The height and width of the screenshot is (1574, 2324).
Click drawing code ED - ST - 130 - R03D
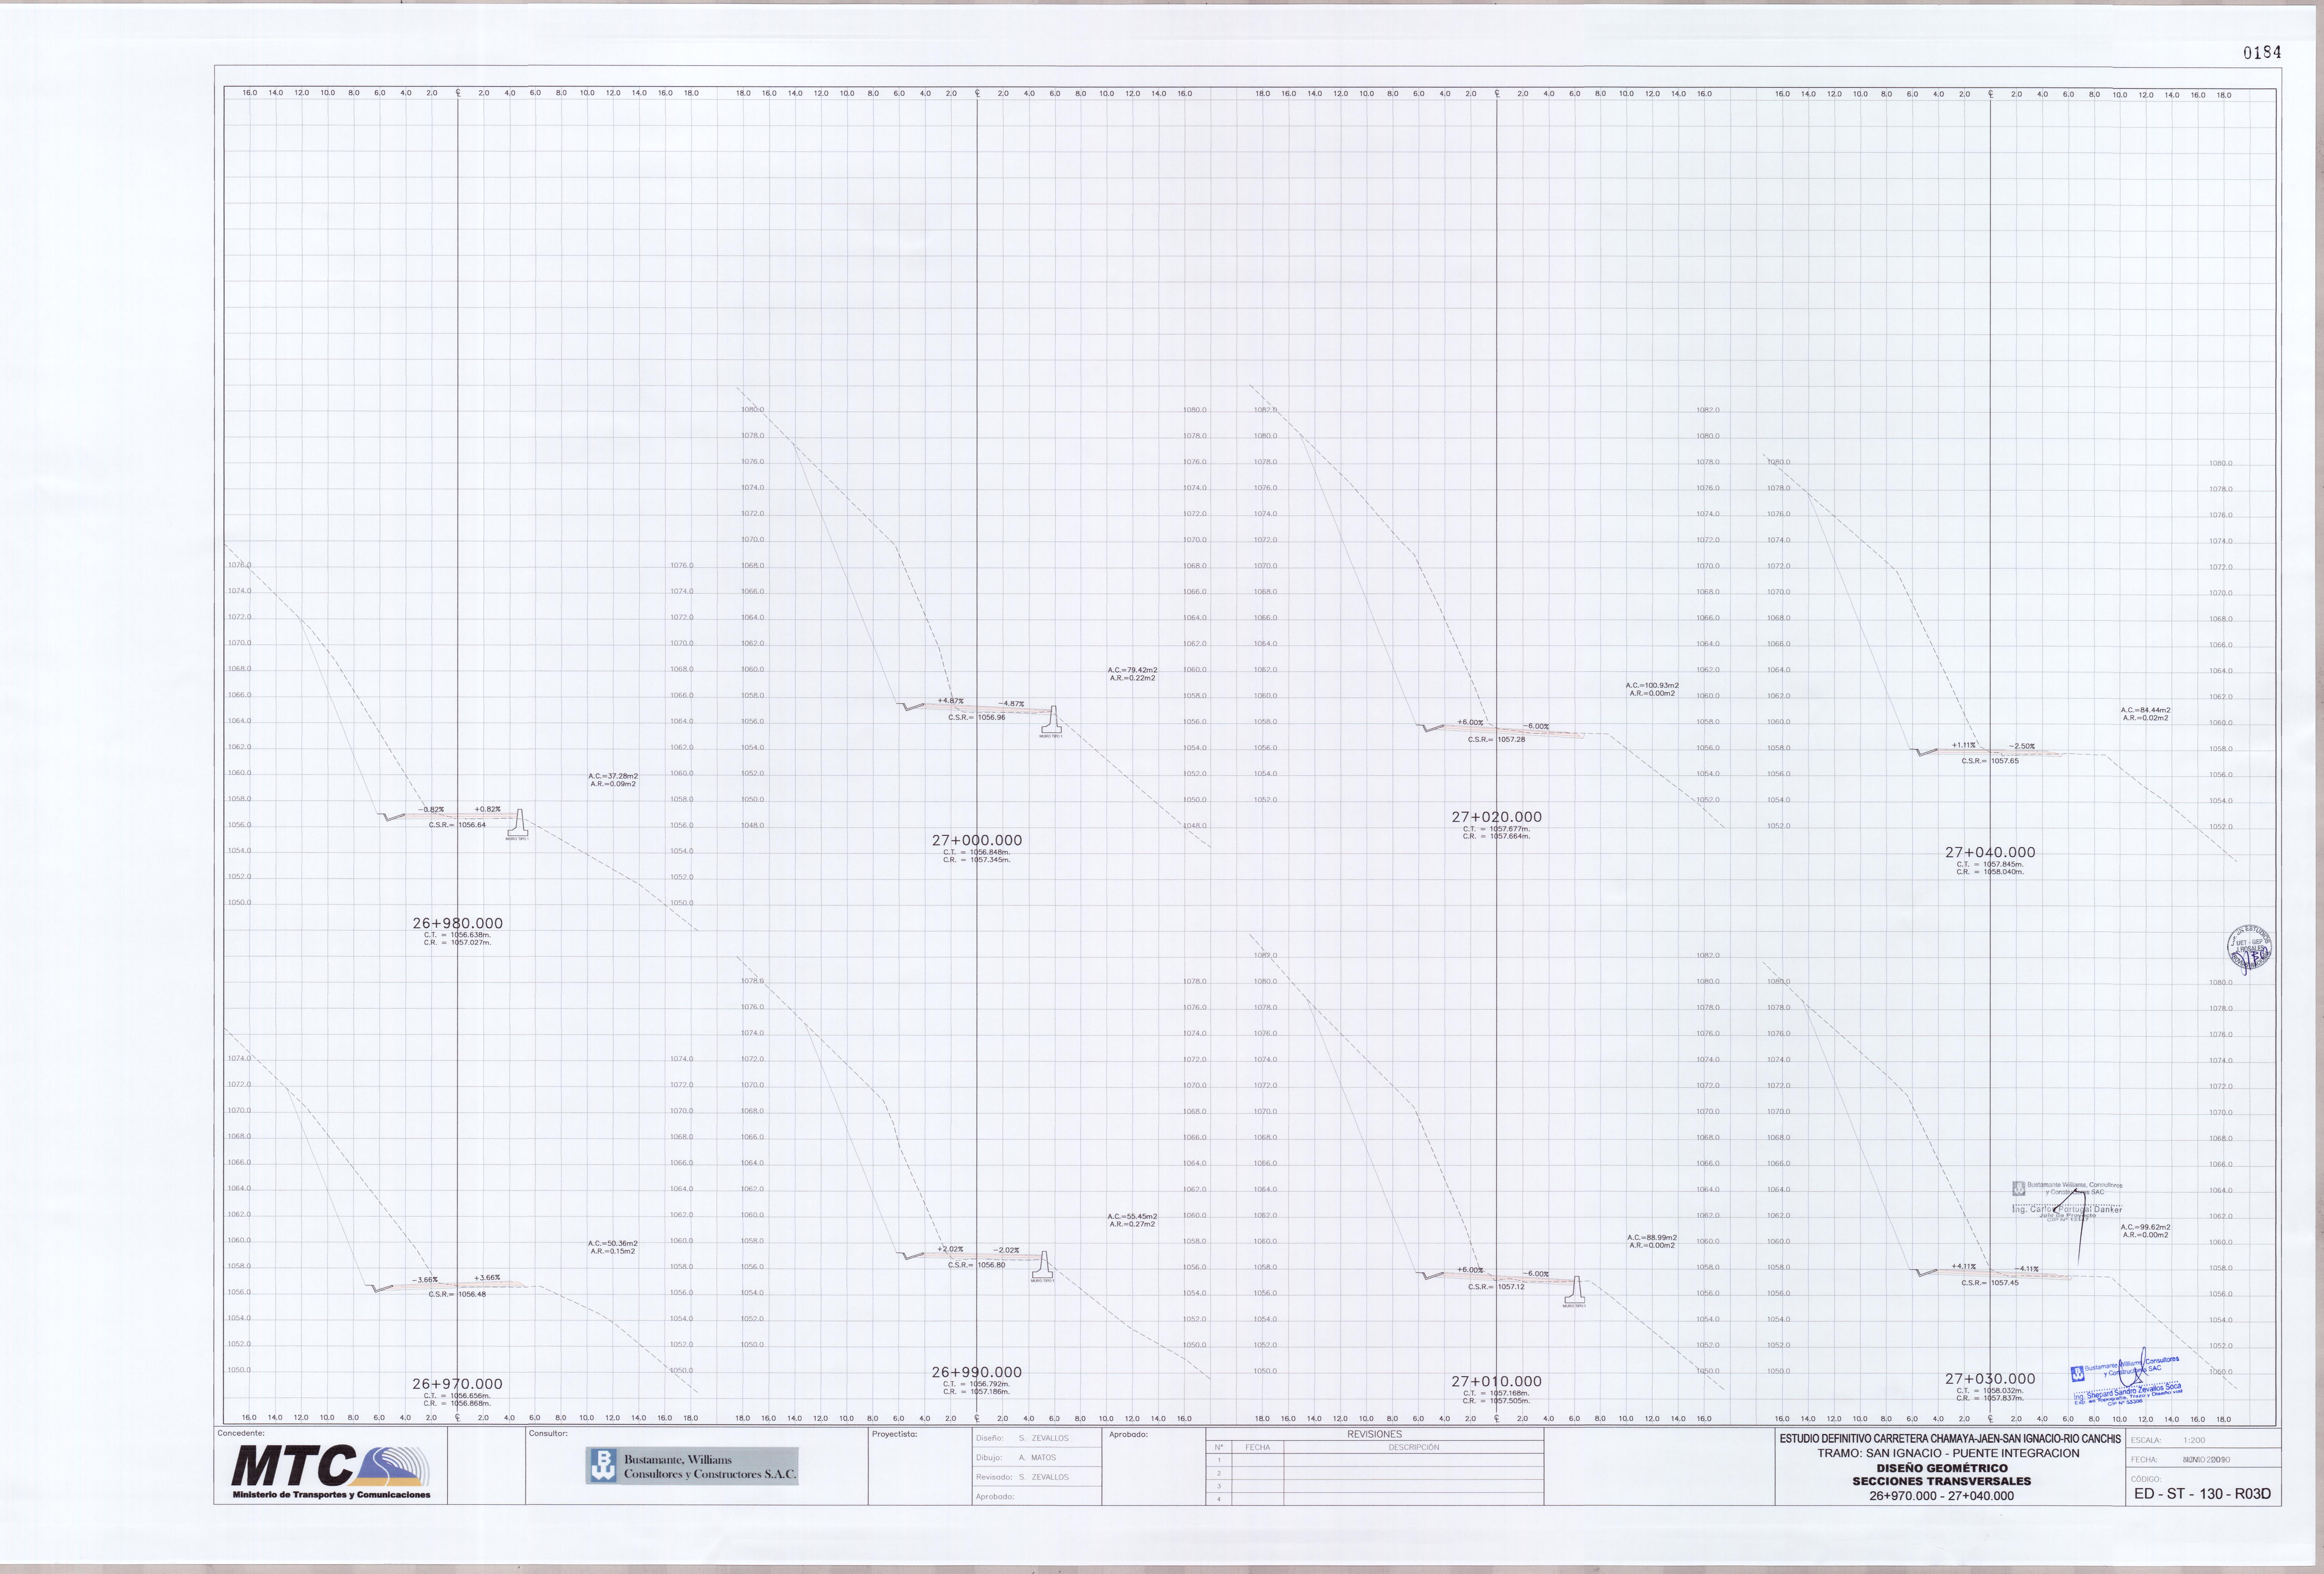pos(2202,1494)
